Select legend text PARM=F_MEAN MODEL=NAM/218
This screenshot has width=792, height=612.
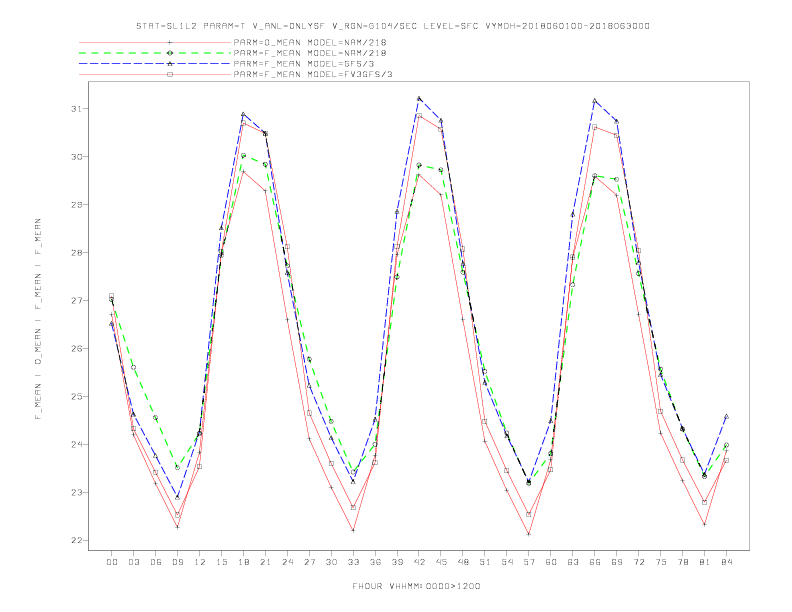[310, 53]
